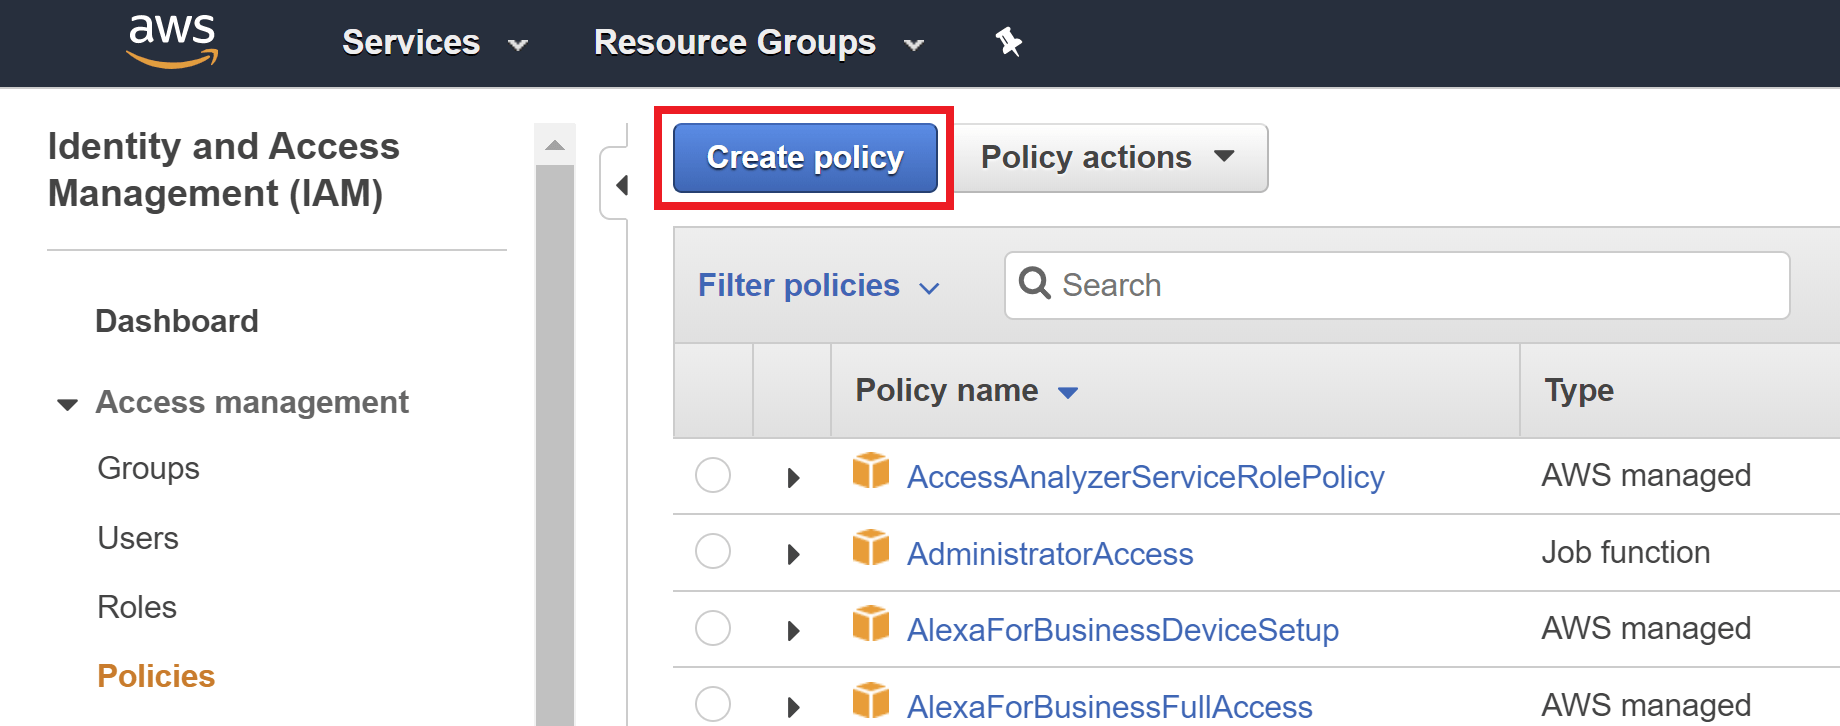
Task: Click the AlexaForBusinessDeviceSetup orange box icon
Action: pos(871,623)
